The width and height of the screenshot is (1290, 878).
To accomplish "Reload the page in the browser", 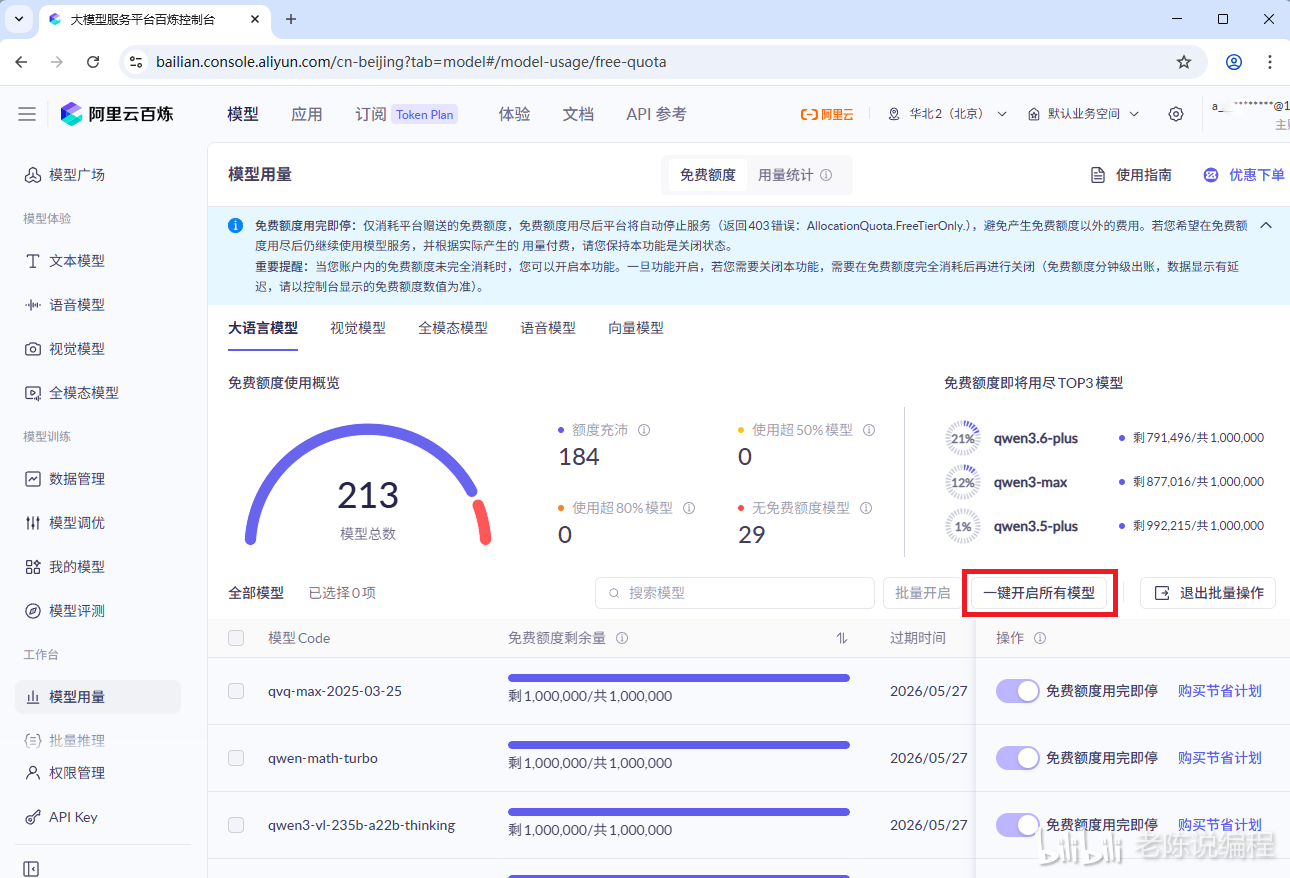I will (93, 62).
